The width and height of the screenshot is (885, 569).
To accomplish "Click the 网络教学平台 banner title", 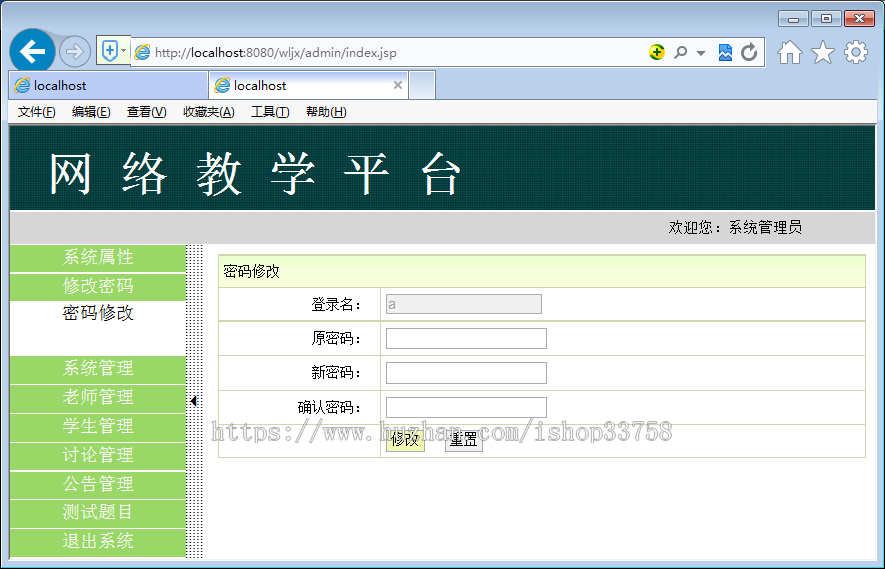I will [255, 174].
